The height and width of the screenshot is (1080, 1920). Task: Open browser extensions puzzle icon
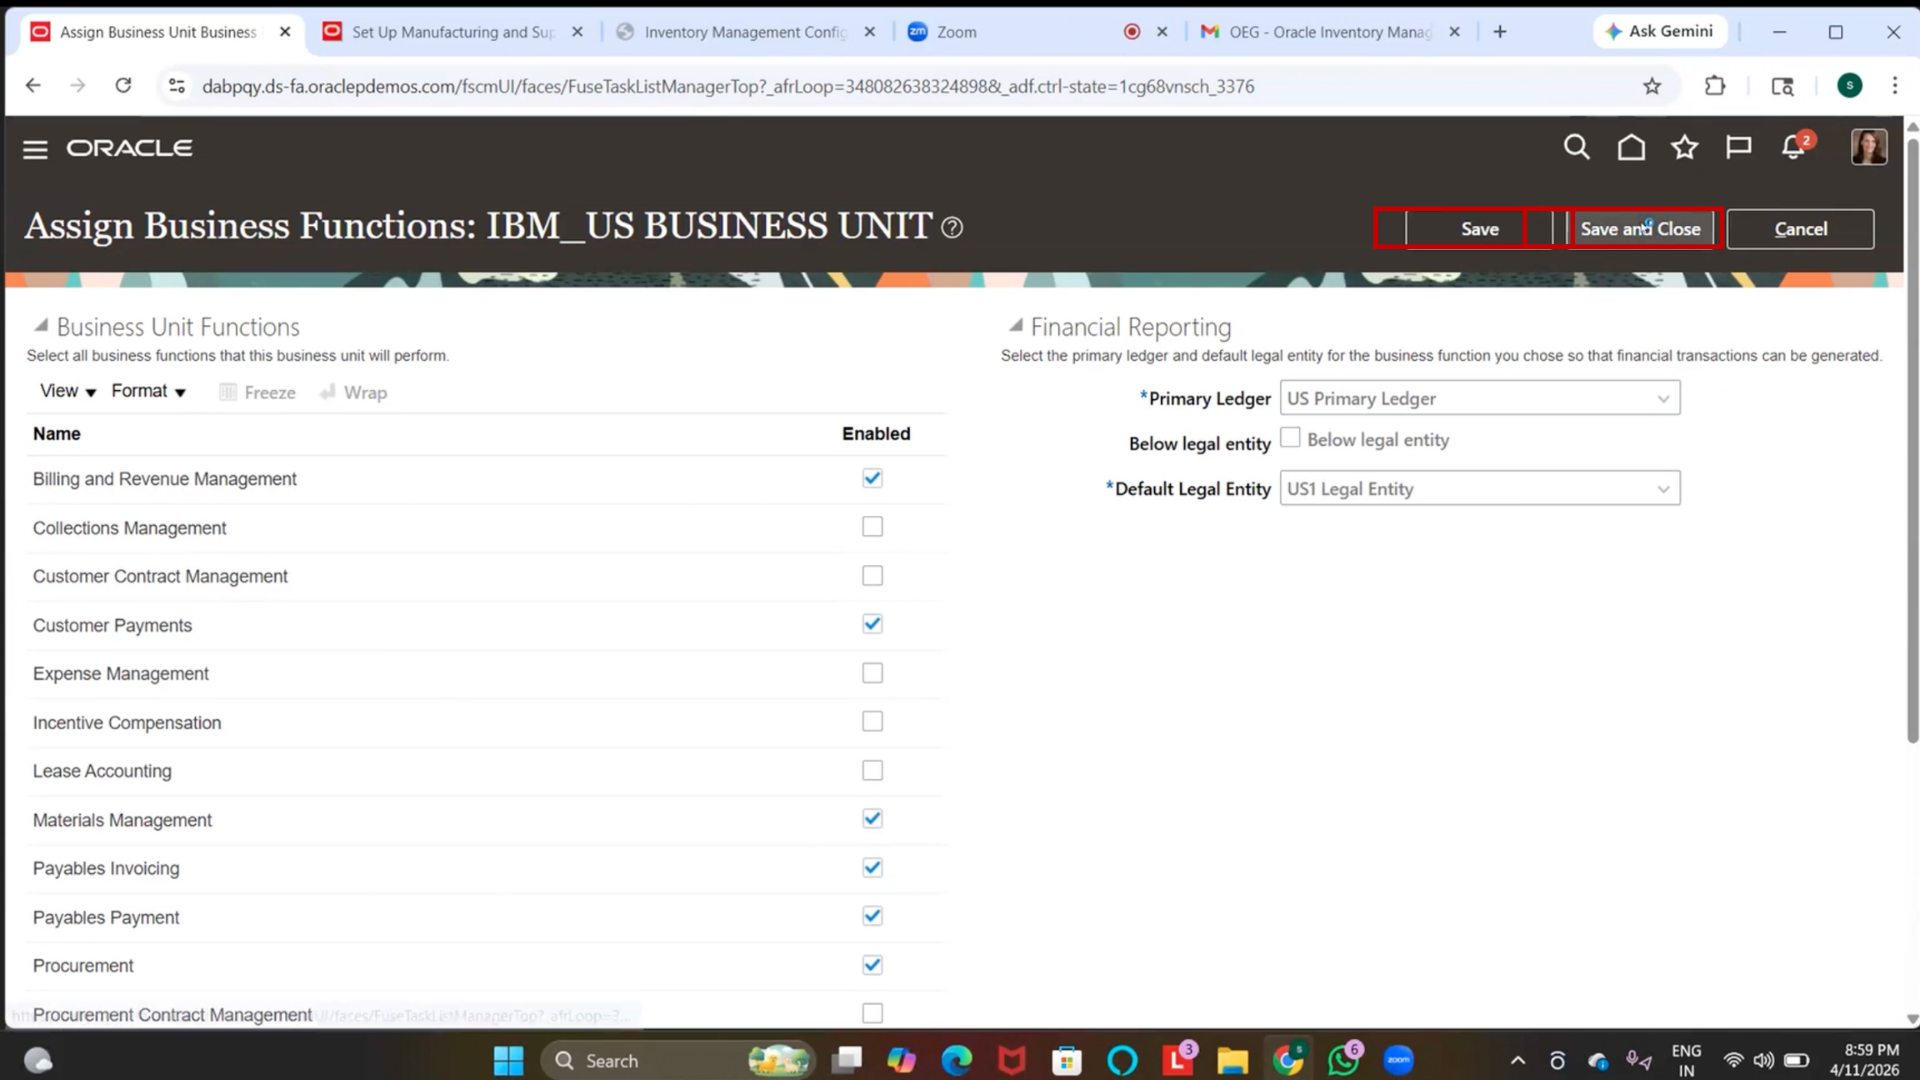point(1715,86)
